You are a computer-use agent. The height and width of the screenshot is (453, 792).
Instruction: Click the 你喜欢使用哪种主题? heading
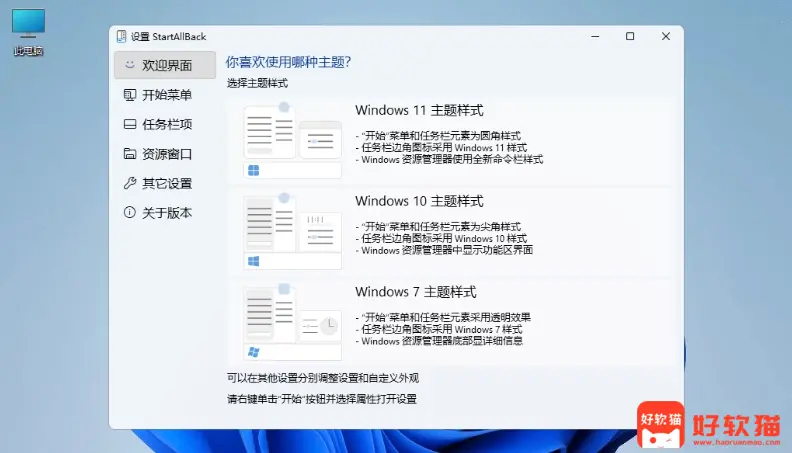click(x=288, y=62)
